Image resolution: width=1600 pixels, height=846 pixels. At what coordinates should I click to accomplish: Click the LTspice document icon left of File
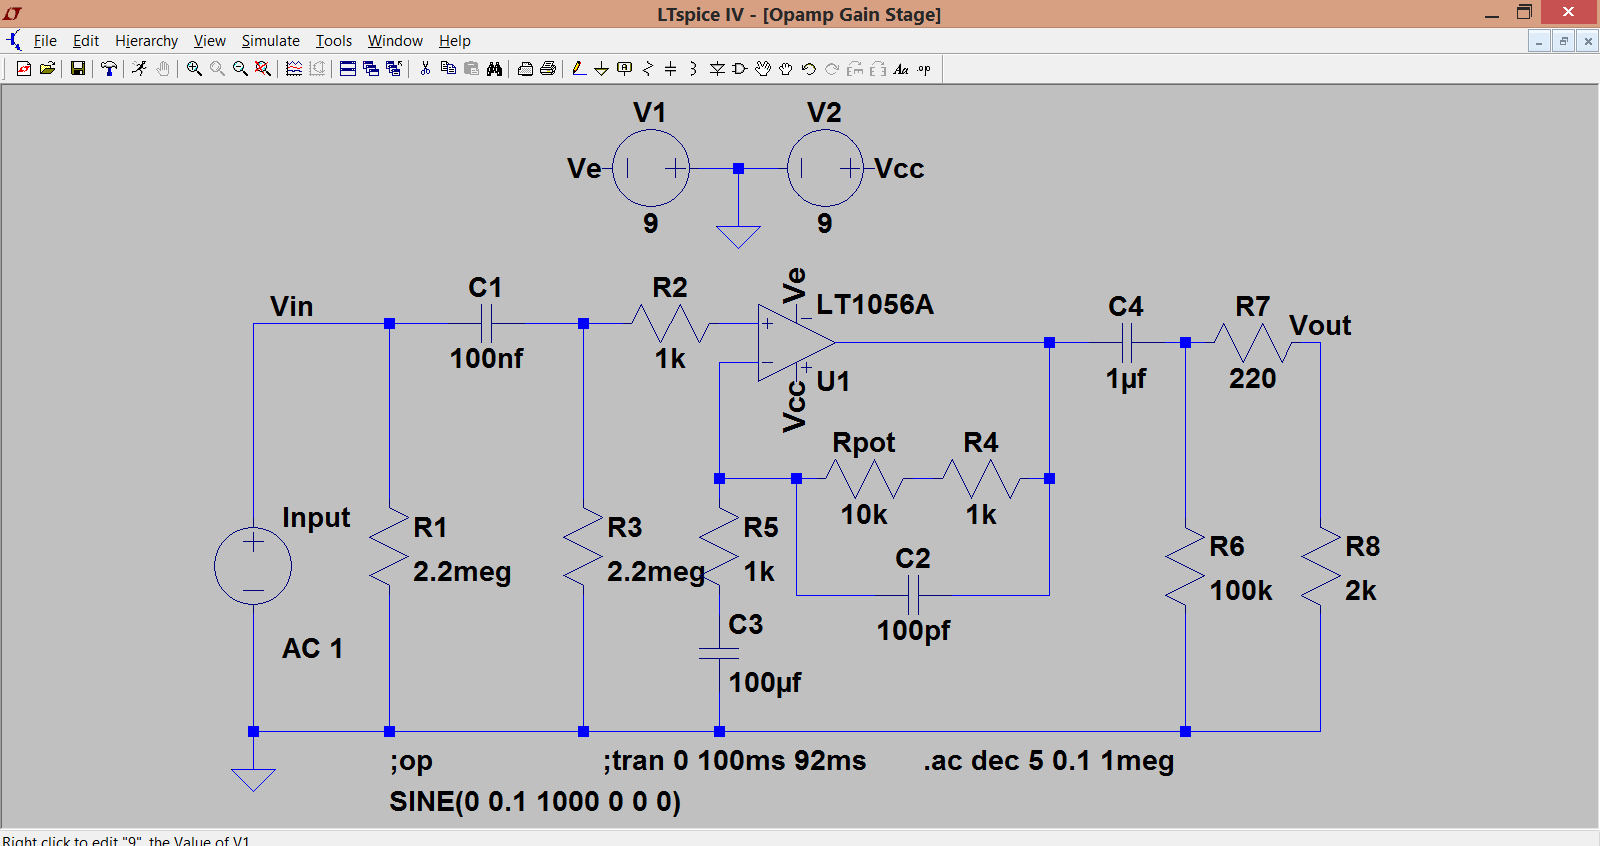[14, 40]
